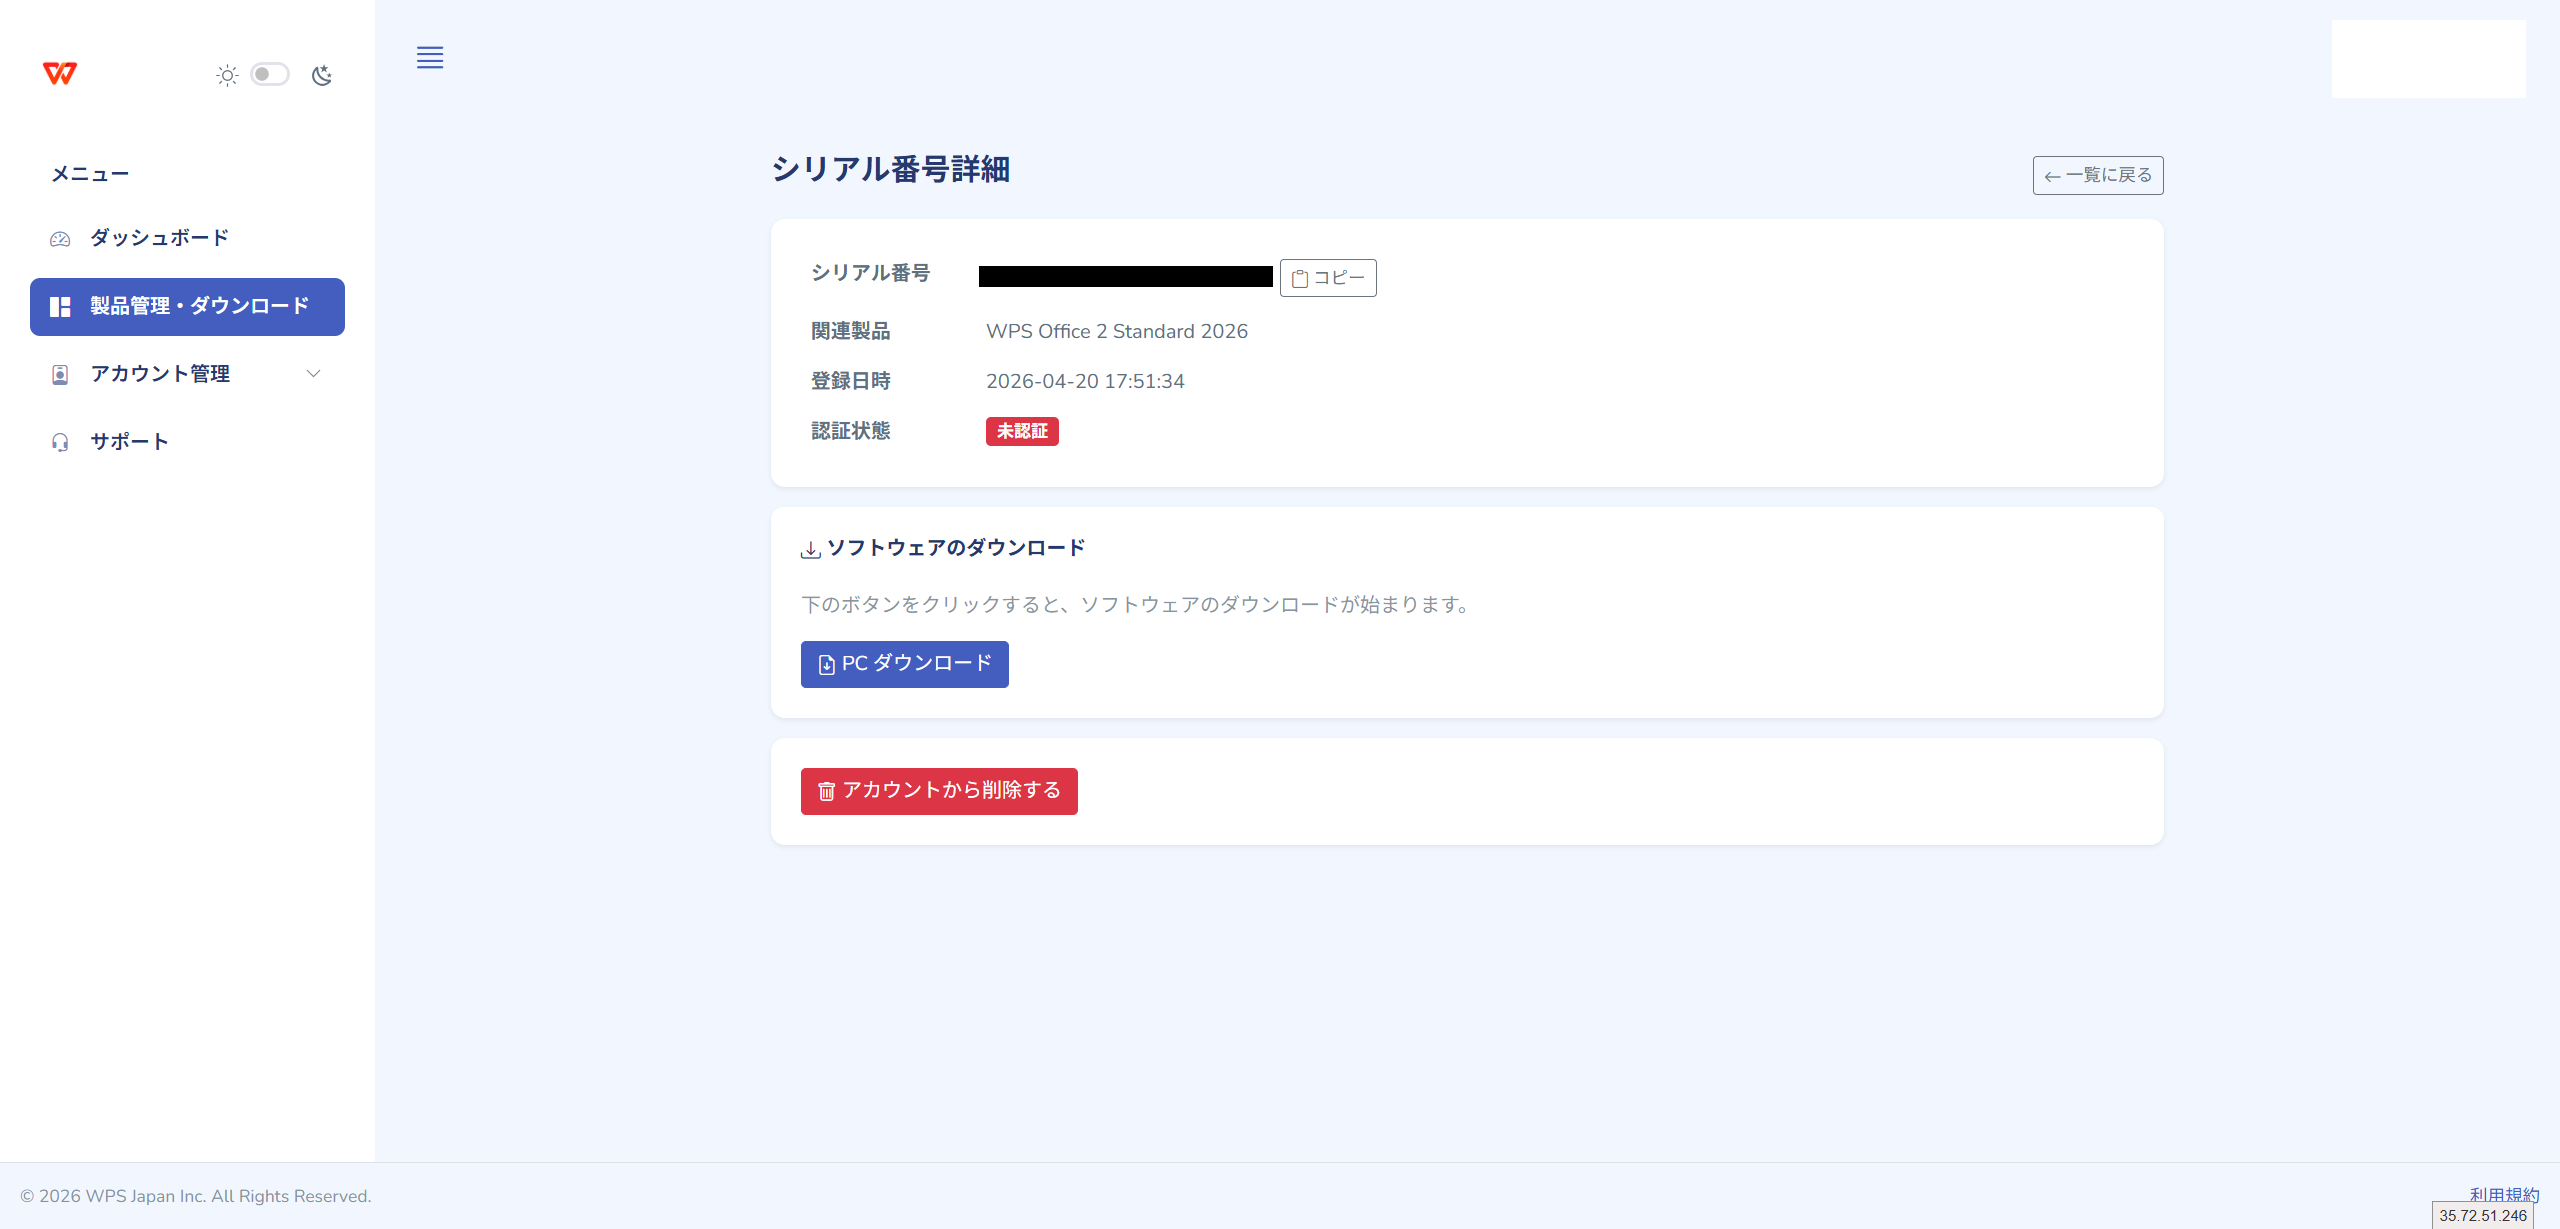Toggle the dark mode switch
2560x1229 pixels.
[269, 75]
